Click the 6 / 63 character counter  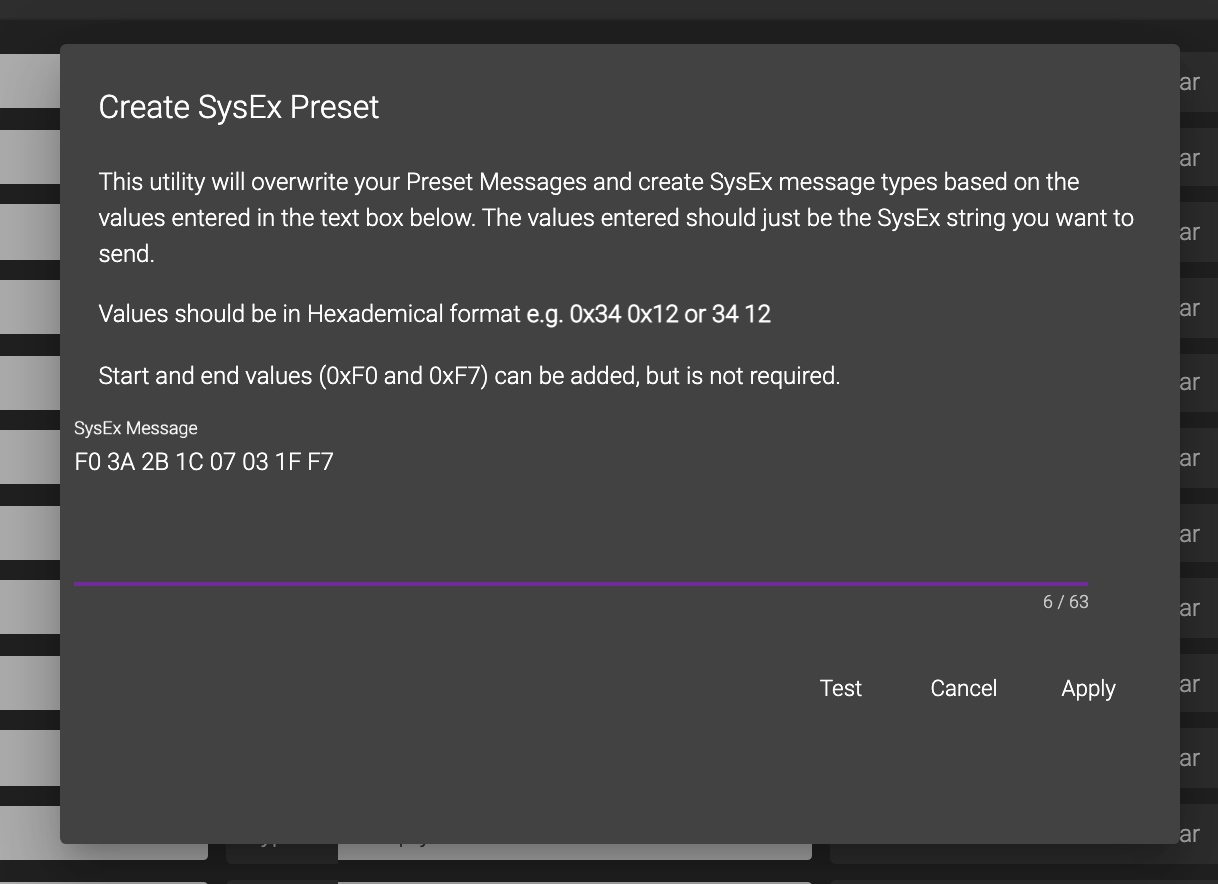point(1065,602)
